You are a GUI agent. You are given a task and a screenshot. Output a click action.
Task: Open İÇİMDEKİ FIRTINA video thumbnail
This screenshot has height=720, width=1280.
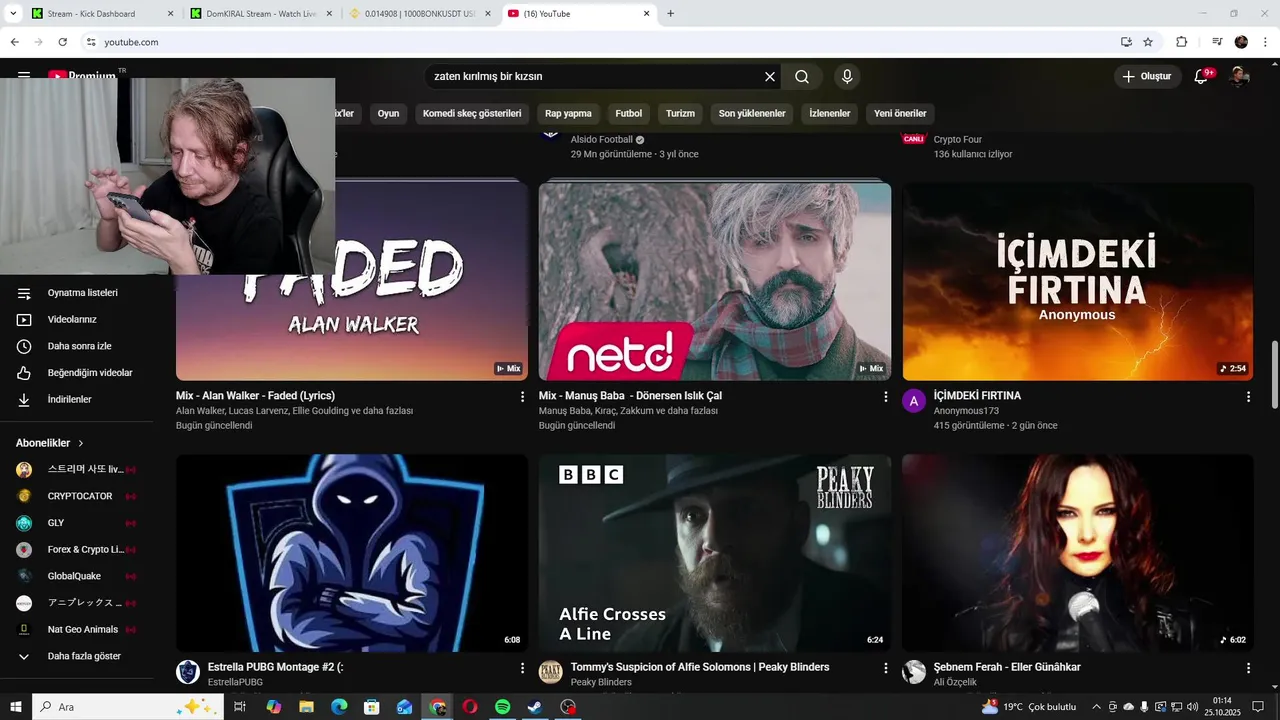(1077, 281)
